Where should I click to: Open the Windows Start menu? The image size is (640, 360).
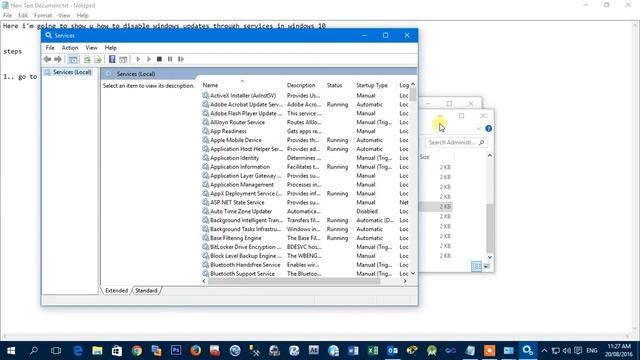coord(11,351)
